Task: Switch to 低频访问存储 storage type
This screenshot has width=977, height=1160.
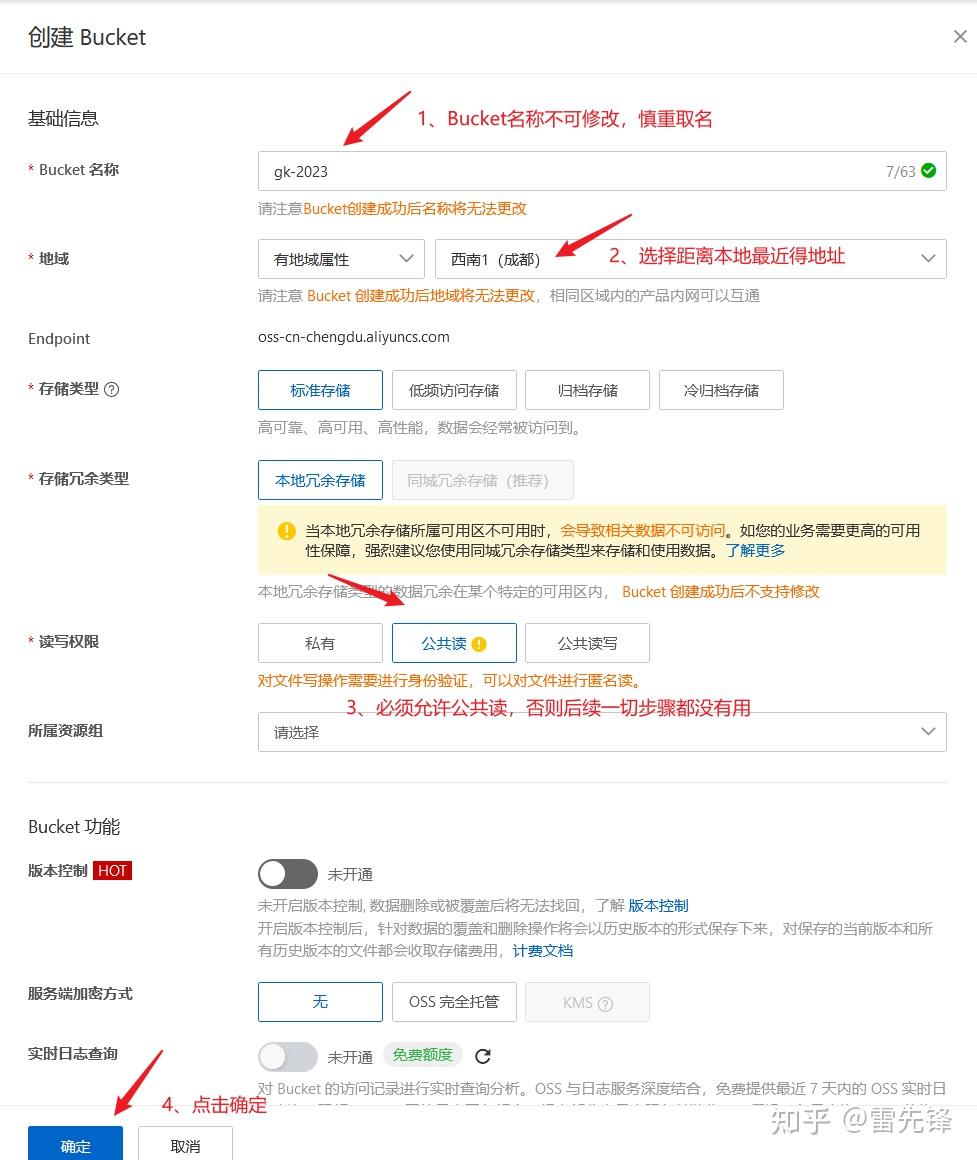Action: point(454,389)
